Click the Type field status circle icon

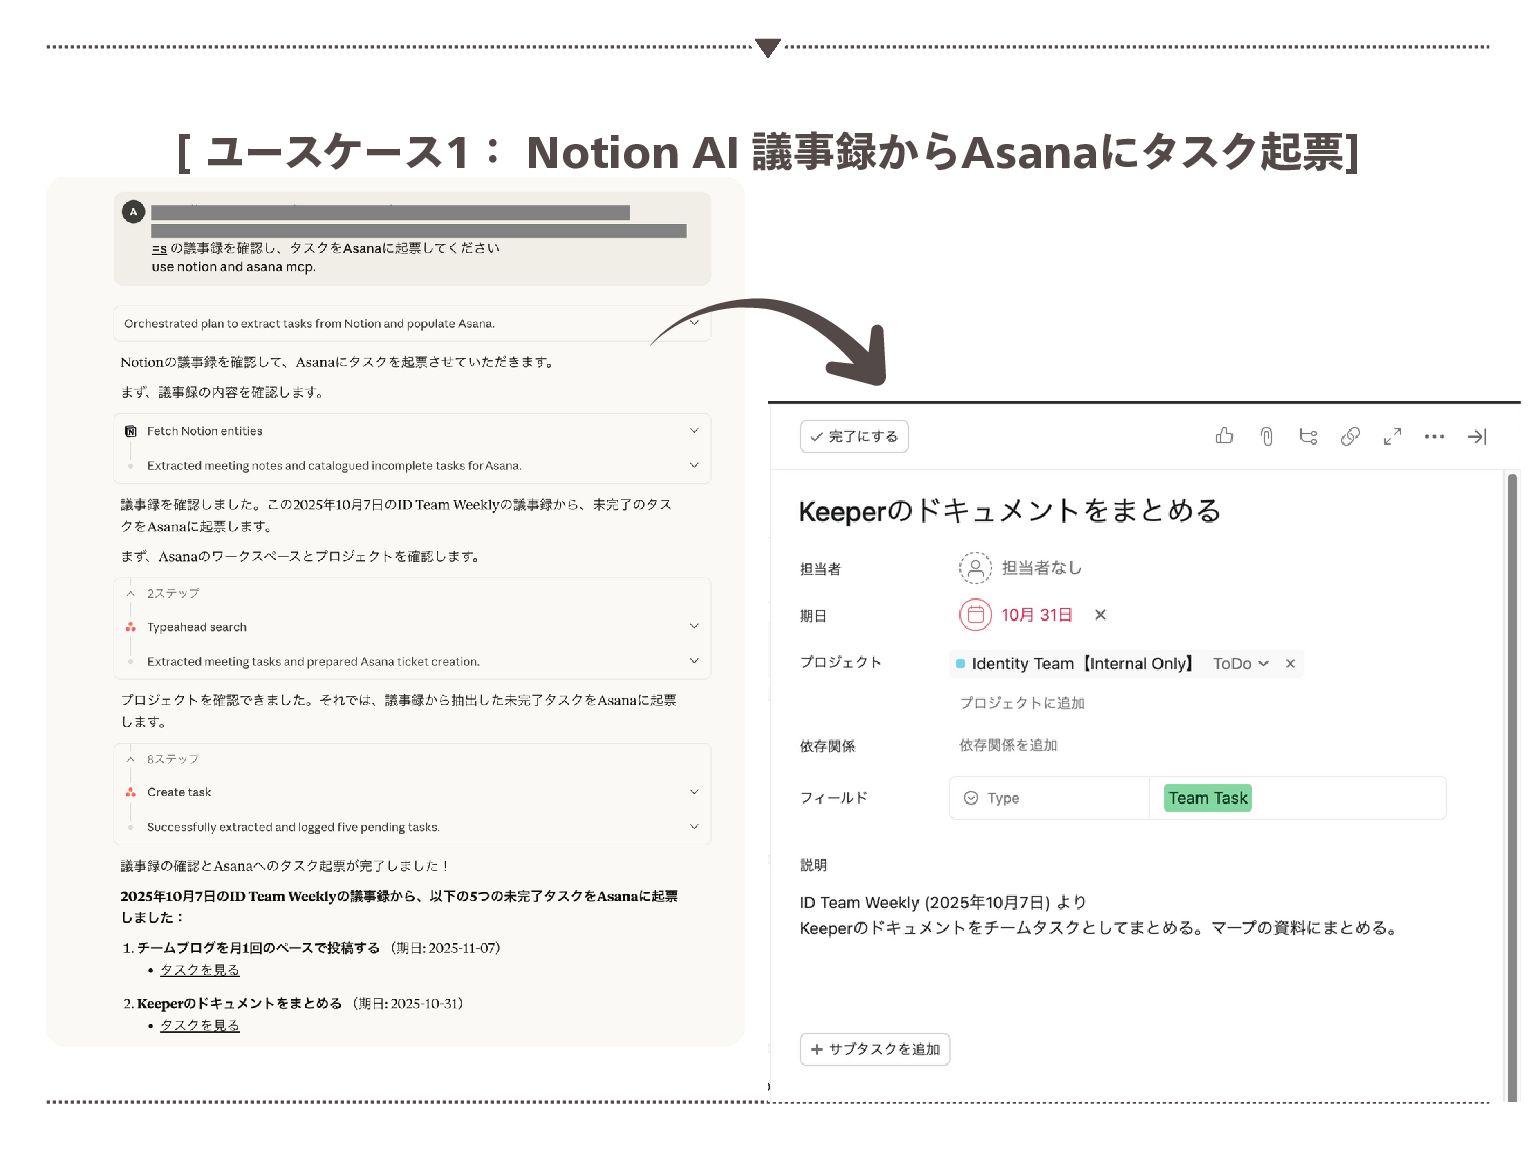click(970, 798)
